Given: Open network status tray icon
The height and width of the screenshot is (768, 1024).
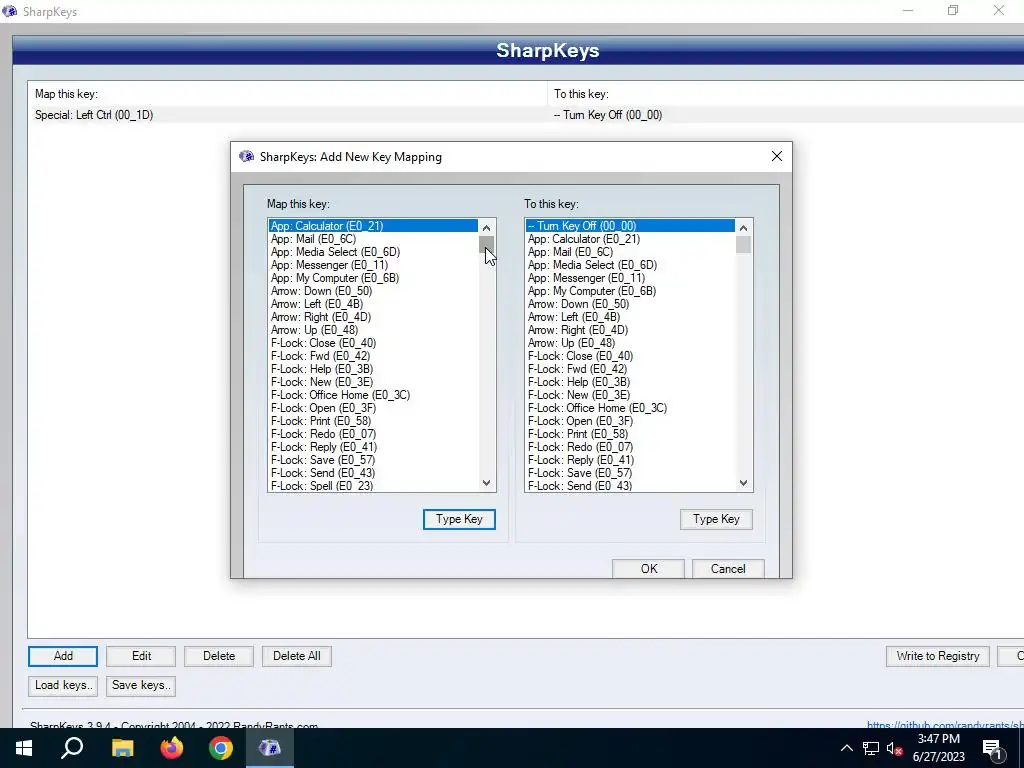Looking at the screenshot, I should [x=871, y=748].
